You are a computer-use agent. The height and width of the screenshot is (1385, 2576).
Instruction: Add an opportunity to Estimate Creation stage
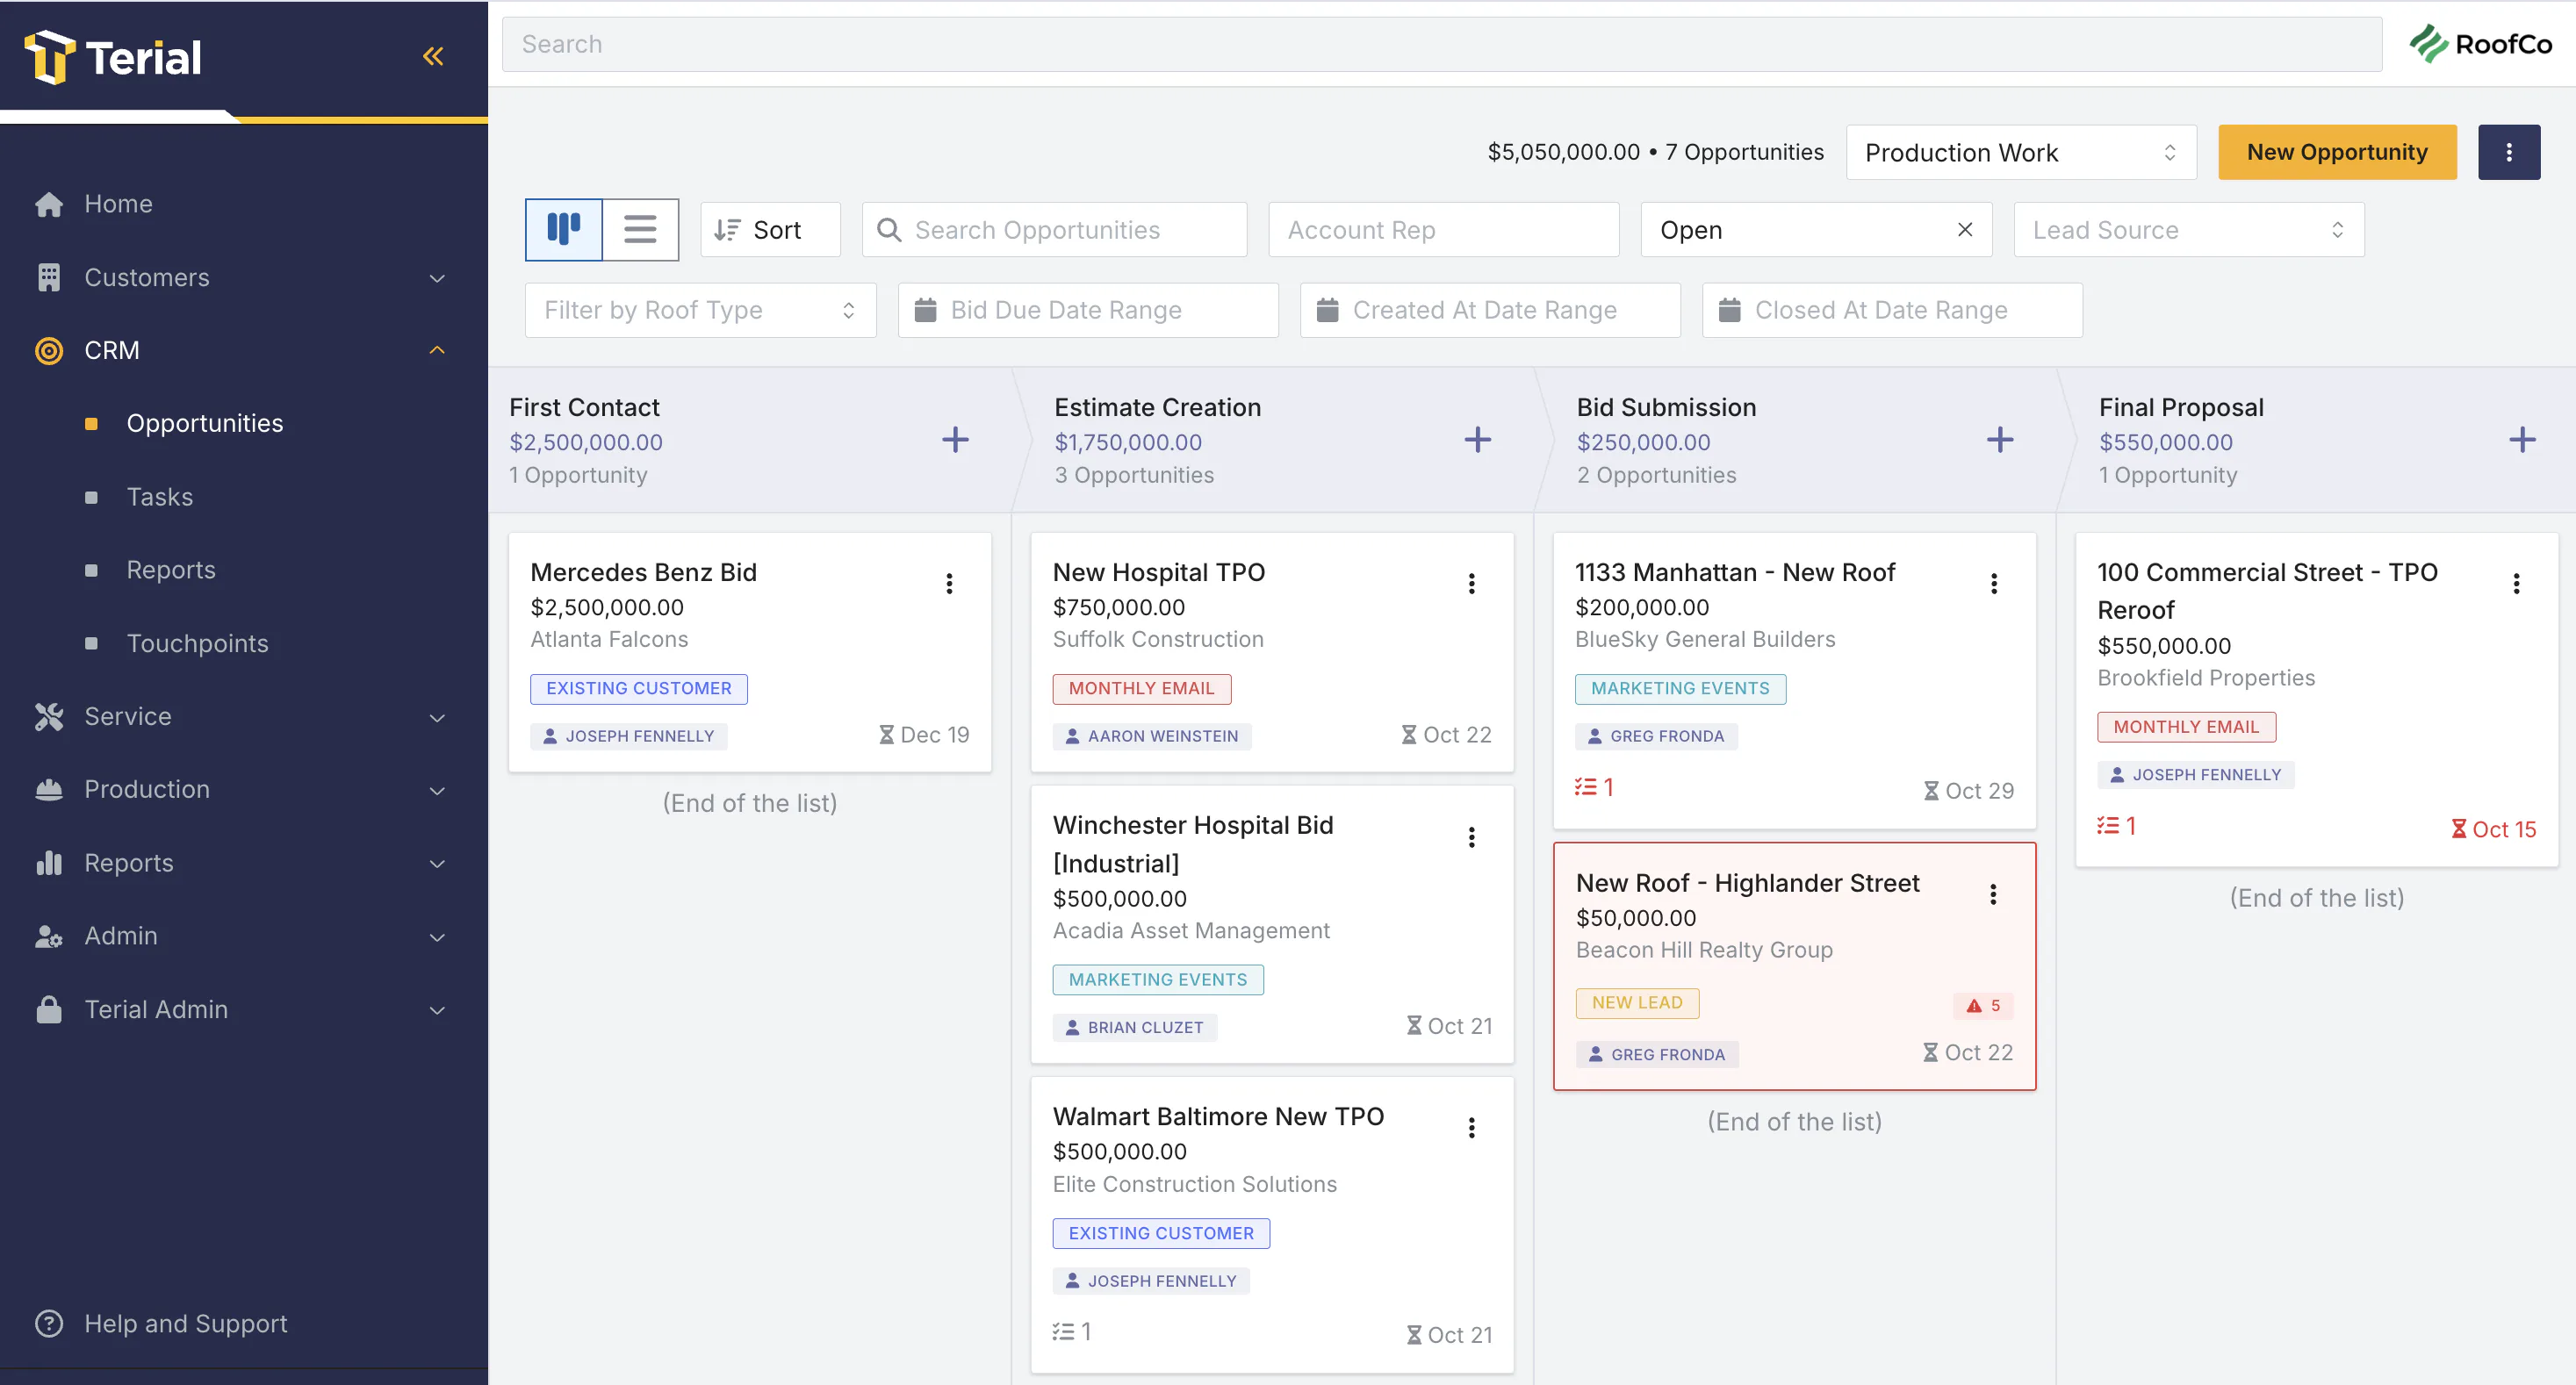tap(1477, 440)
